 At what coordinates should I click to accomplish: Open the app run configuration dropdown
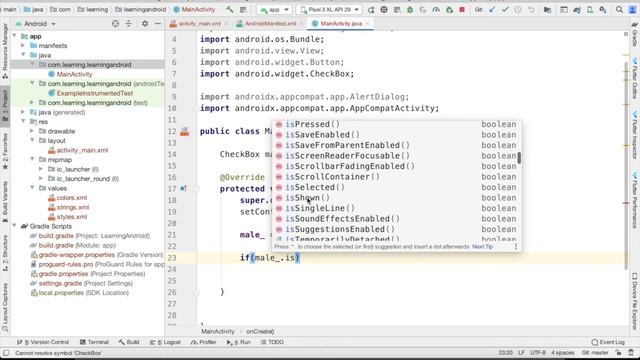click(274, 9)
